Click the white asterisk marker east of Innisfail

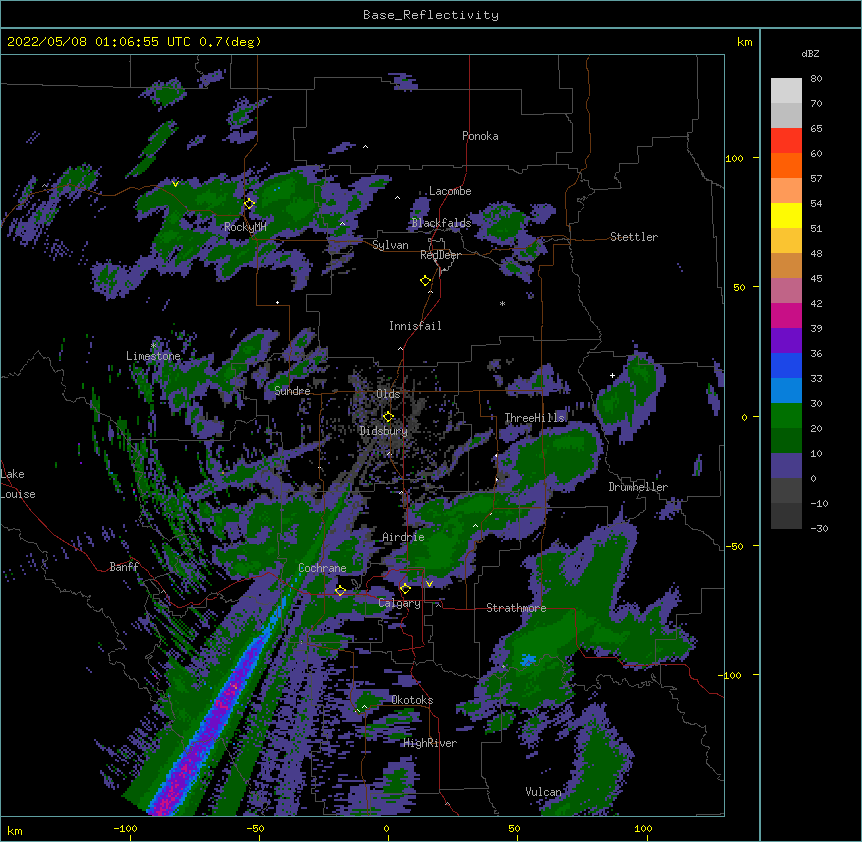[x=502, y=303]
